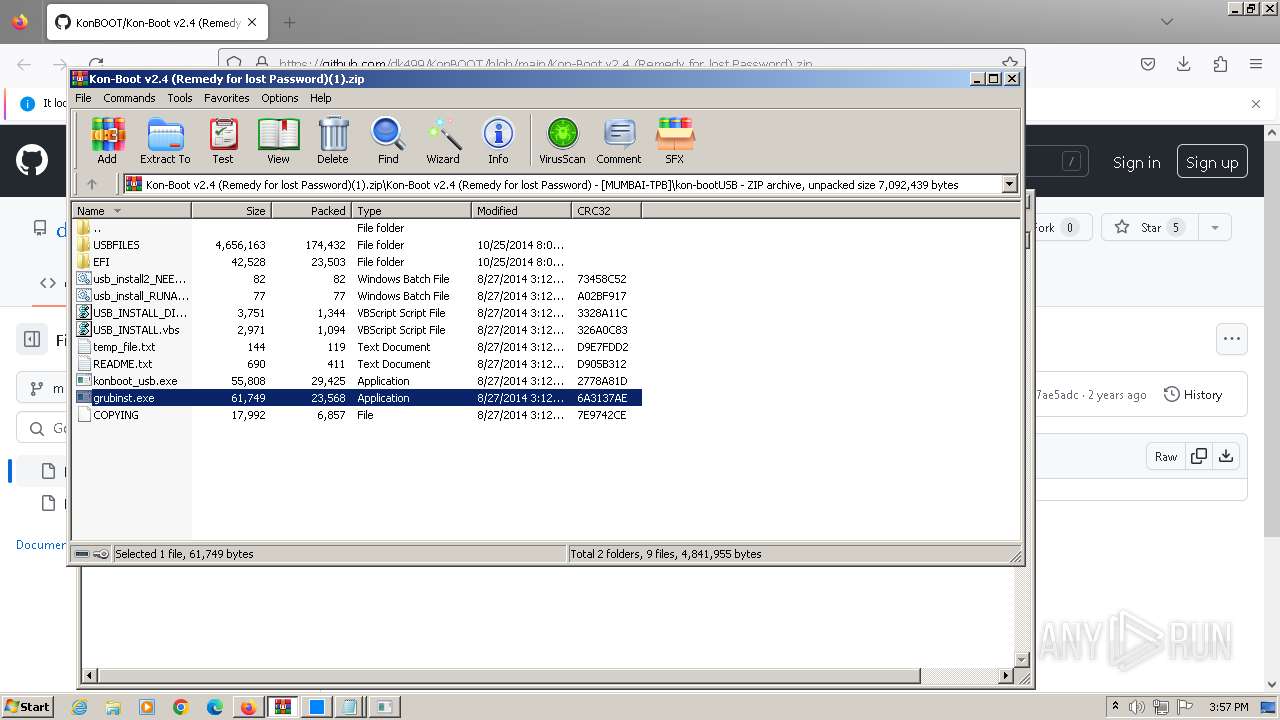This screenshot has height=720, width=1280.
Task: Sort by the Type column header
Action: [x=411, y=210]
